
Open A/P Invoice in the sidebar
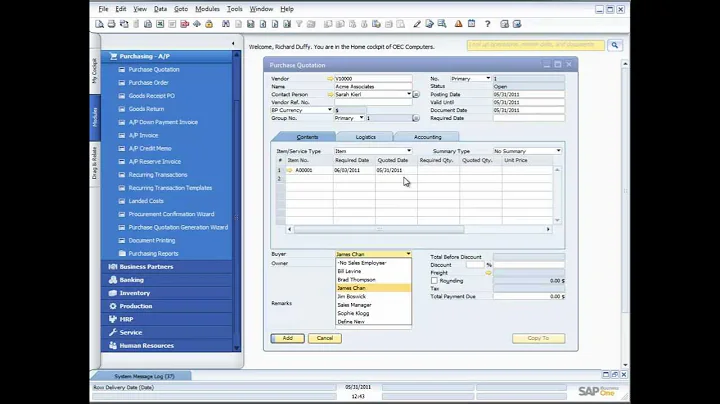click(x=143, y=135)
